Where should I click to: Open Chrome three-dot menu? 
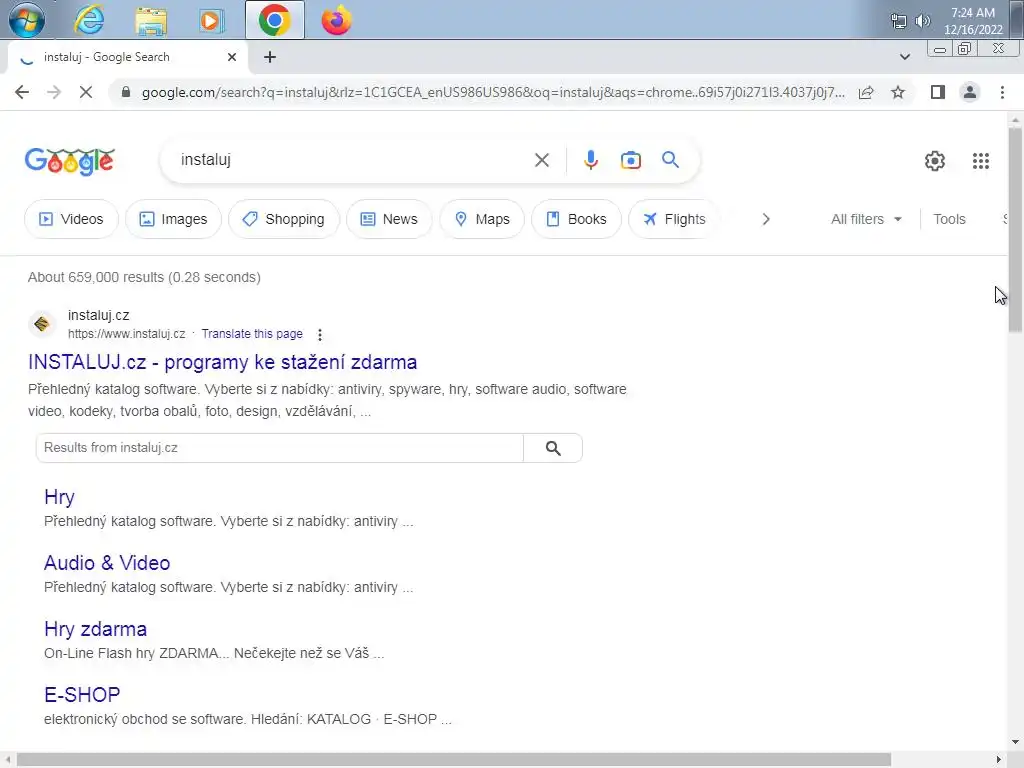click(x=1002, y=92)
